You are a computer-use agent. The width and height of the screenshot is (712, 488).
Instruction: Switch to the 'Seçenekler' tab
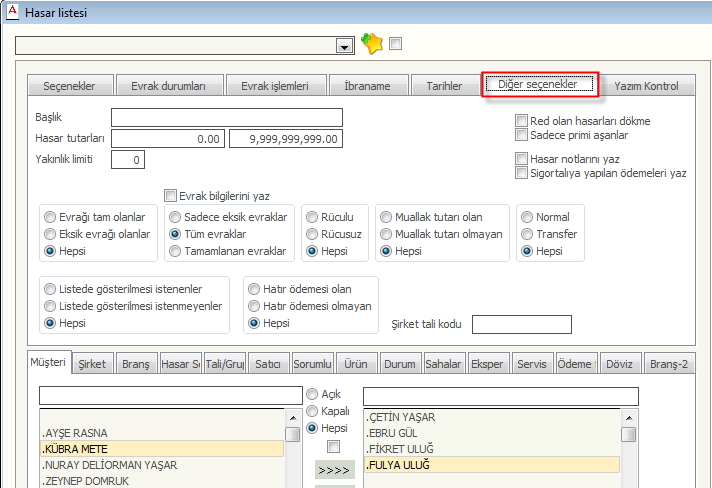pos(68,86)
